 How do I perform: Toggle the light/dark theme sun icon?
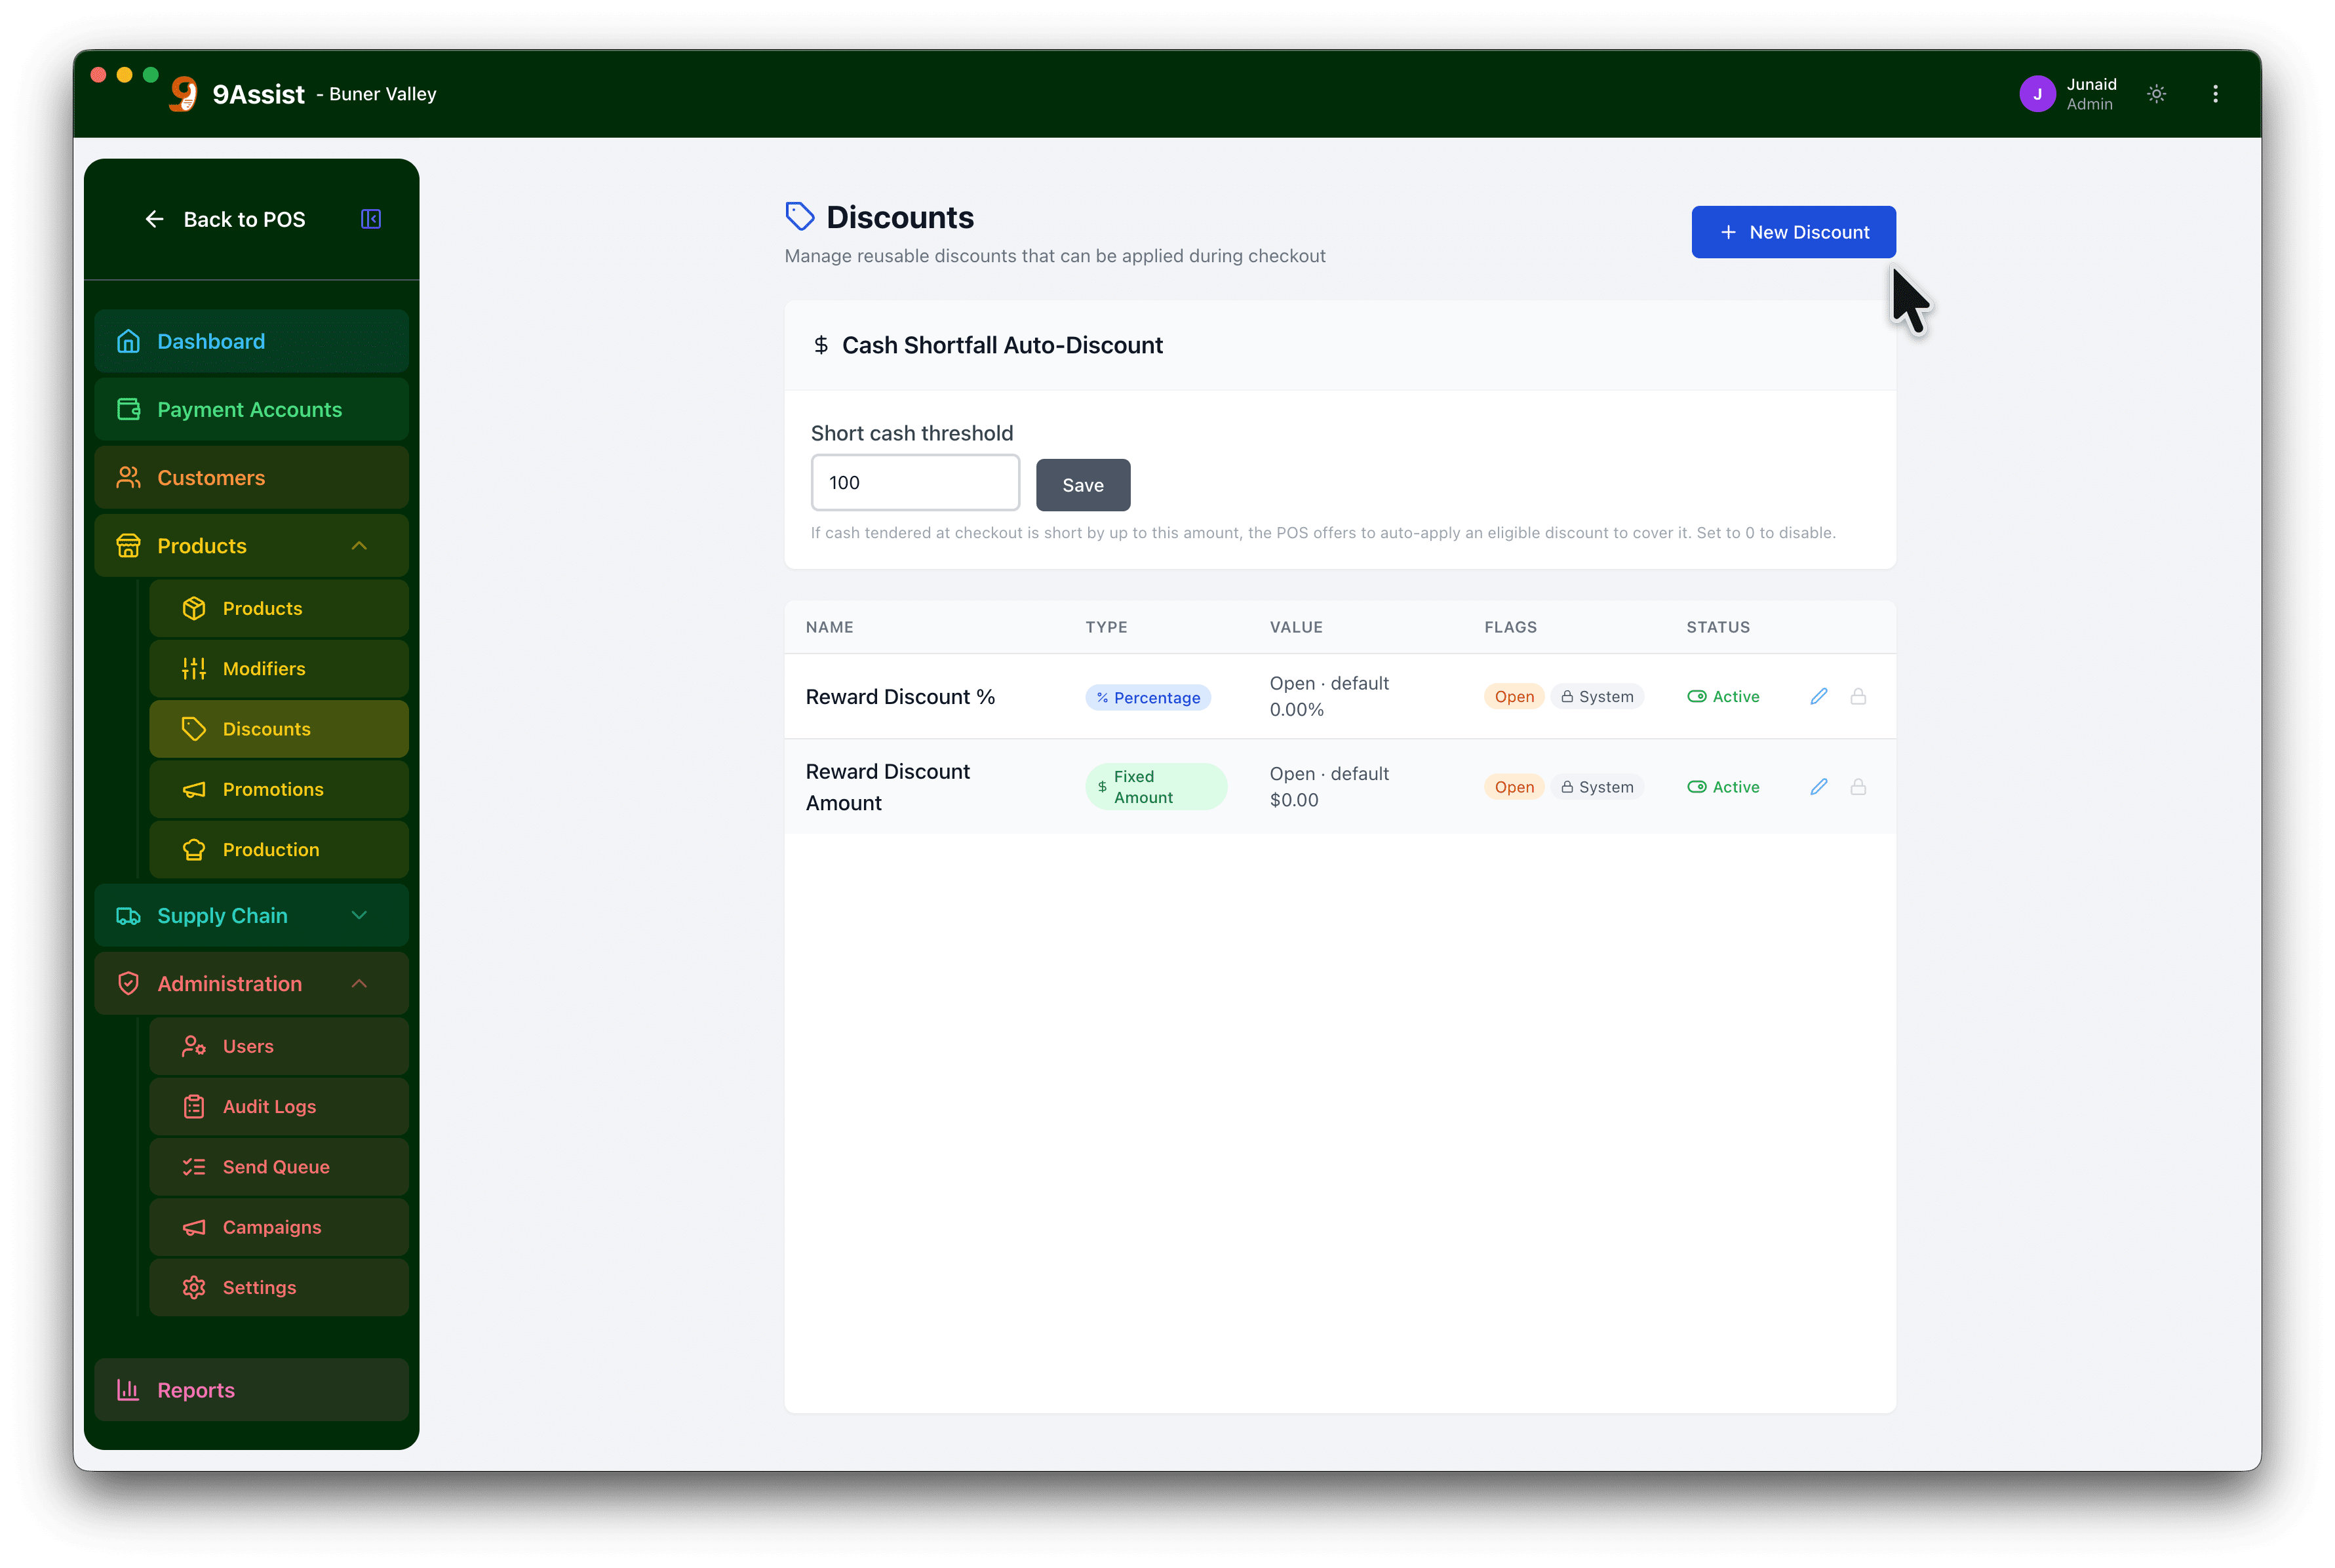click(x=2156, y=94)
